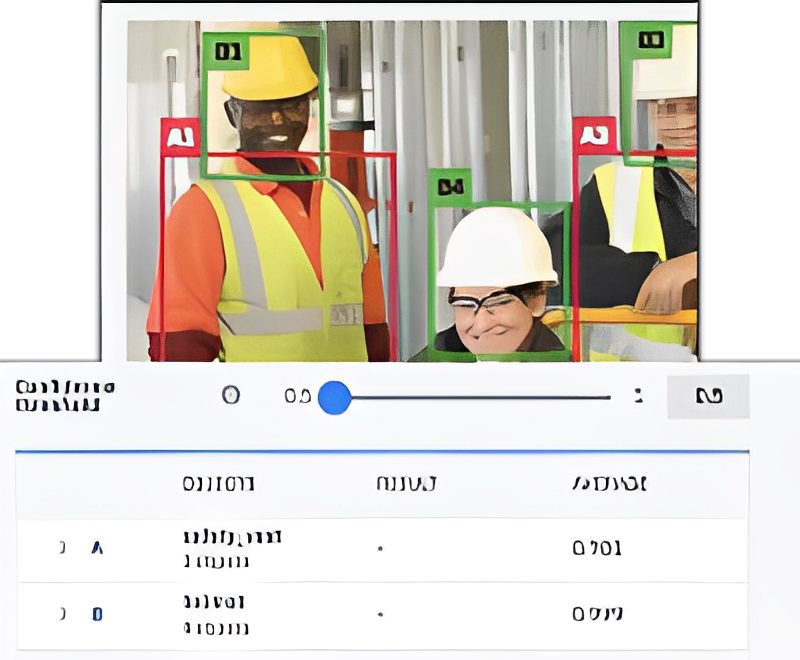The height and width of the screenshot is (660, 800).
Task: Select detection label 04 on the white helmet
Action: click(x=450, y=188)
